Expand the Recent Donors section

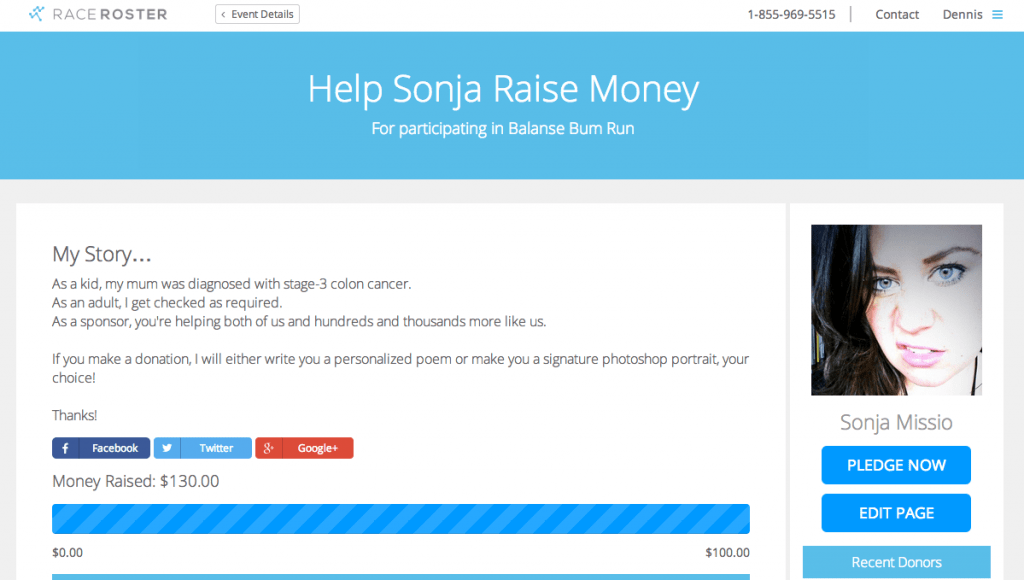[x=895, y=561]
